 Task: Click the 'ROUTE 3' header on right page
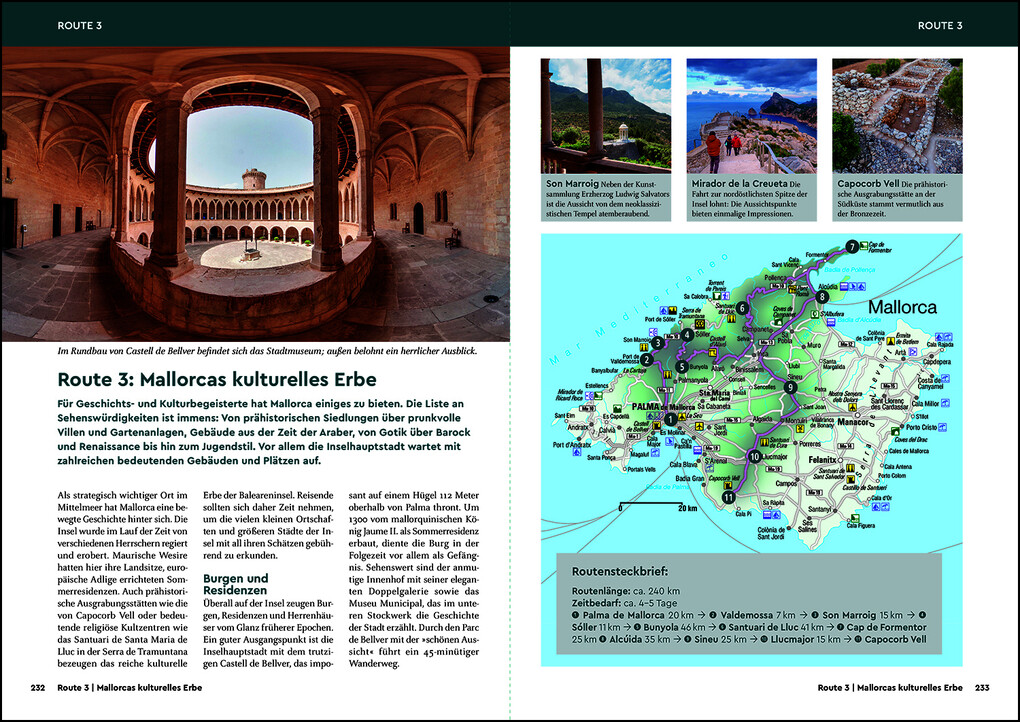click(940, 25)
